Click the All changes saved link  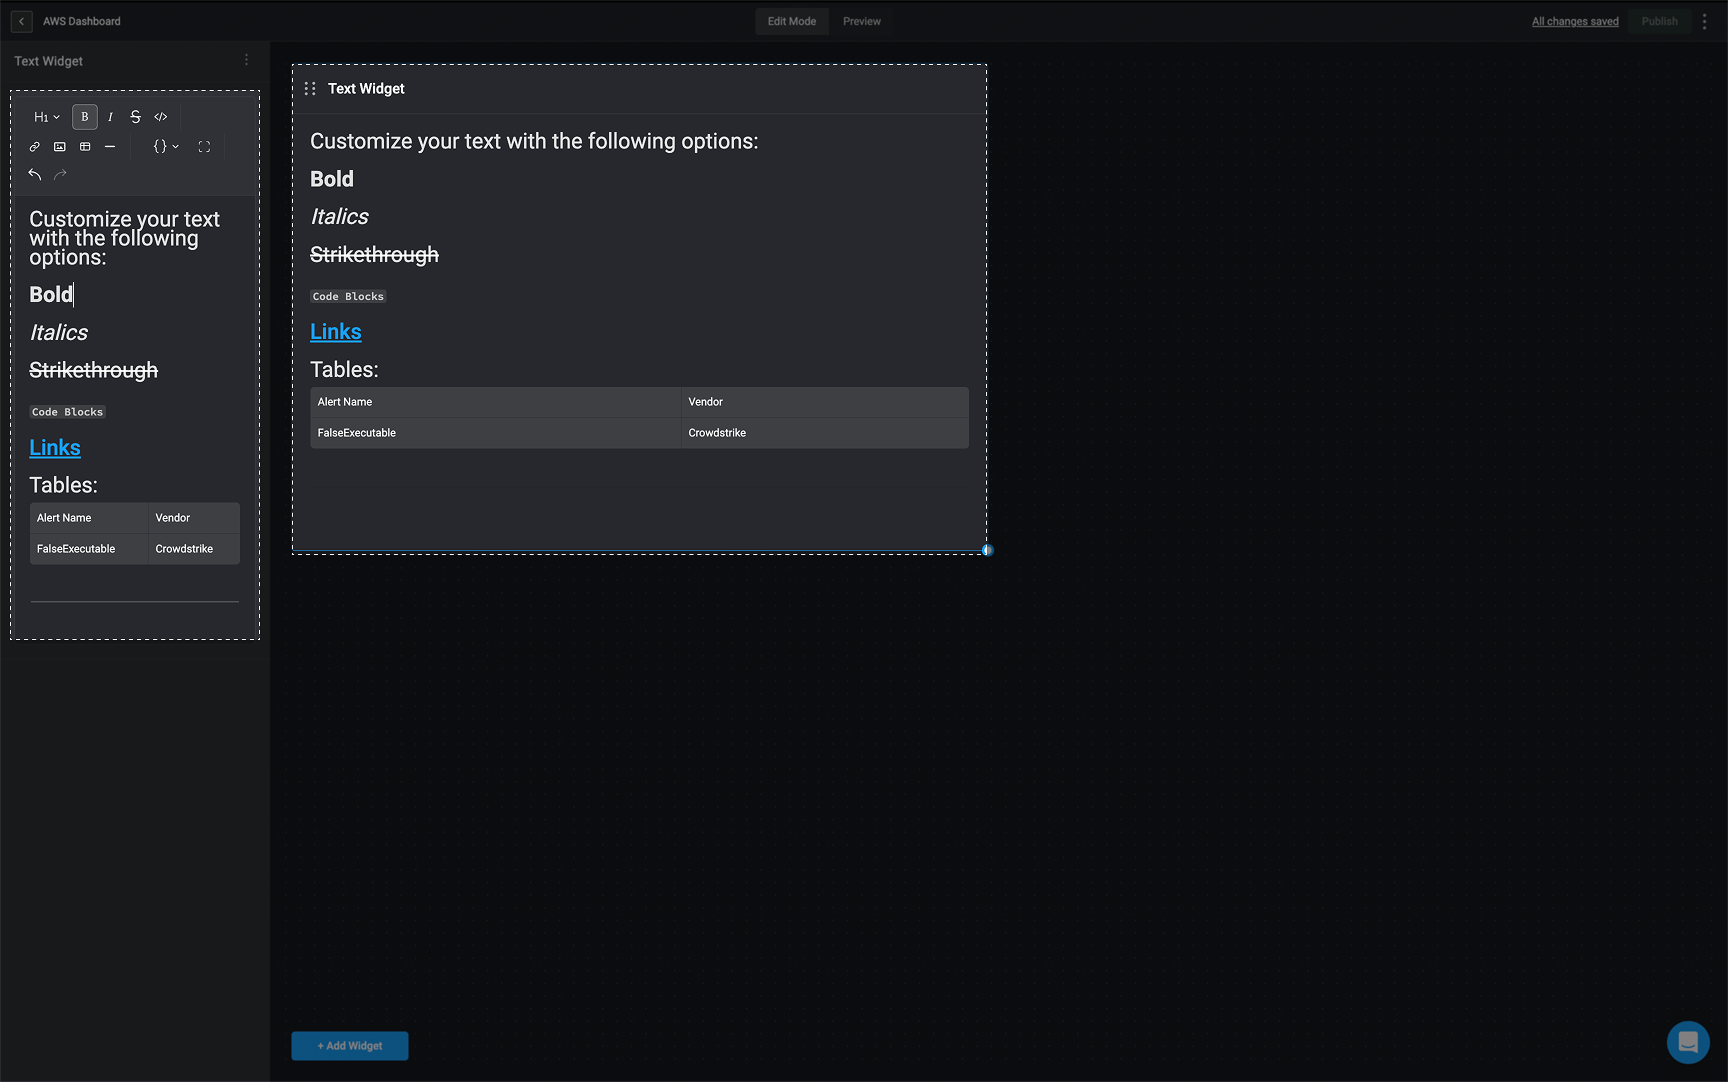pos(1575,21)
